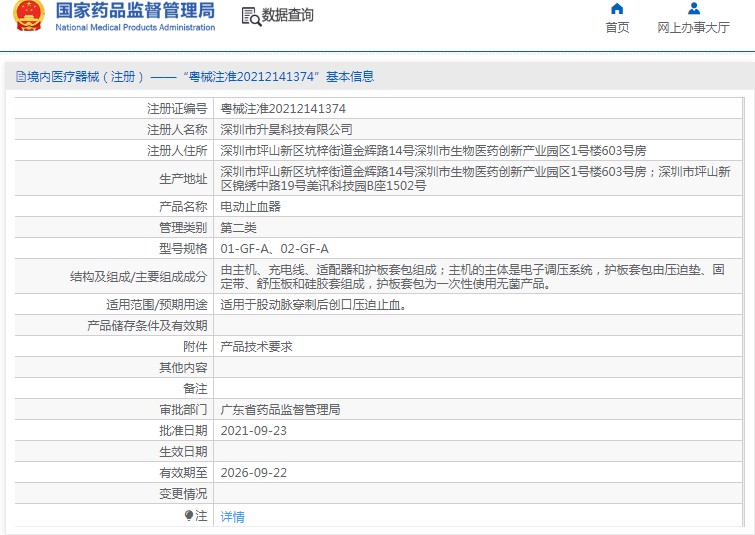Click the 附件 label

pos(195,347)
